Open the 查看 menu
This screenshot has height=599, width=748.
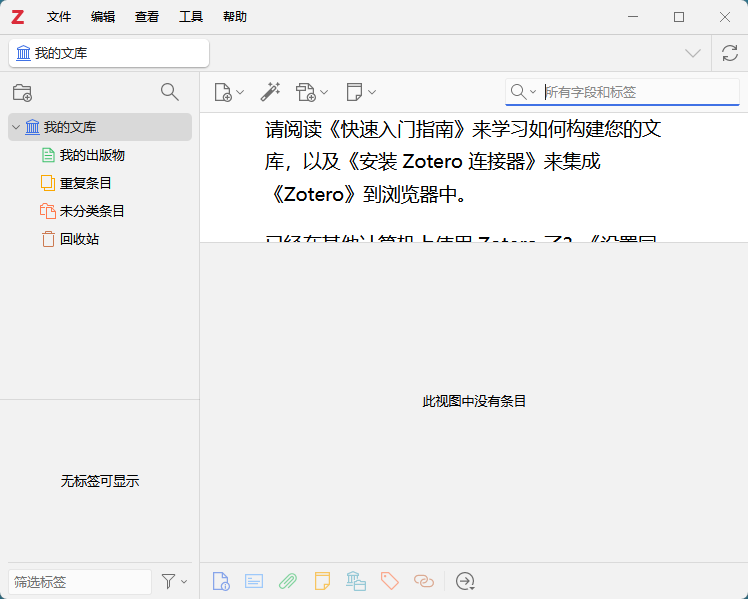(147, 17)
